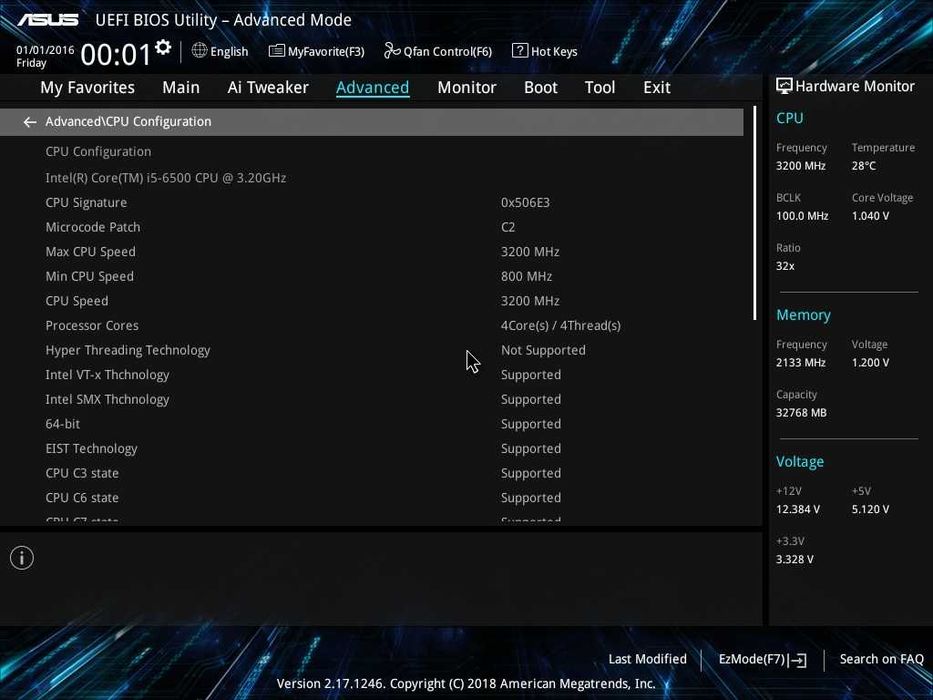Click the Hardware Monitor display icon
933x700 pixels.
[x=784, y=86]
